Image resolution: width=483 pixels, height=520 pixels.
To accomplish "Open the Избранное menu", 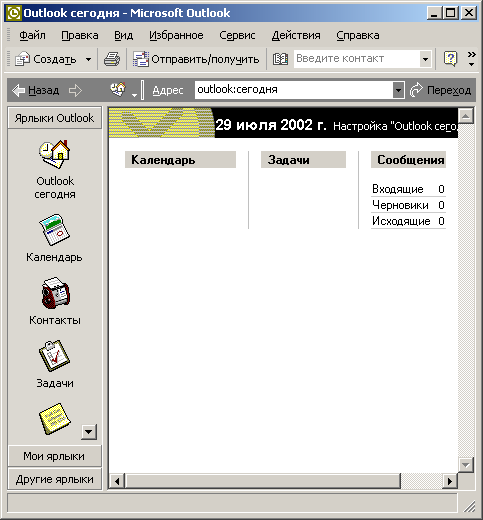I will (176, 35).
